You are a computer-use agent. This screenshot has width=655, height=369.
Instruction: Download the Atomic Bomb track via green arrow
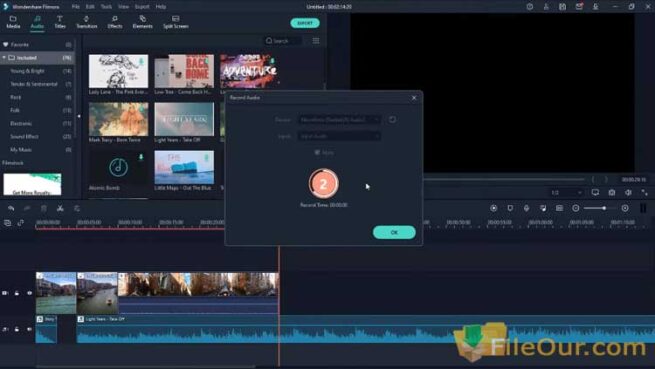click(141, 157)
